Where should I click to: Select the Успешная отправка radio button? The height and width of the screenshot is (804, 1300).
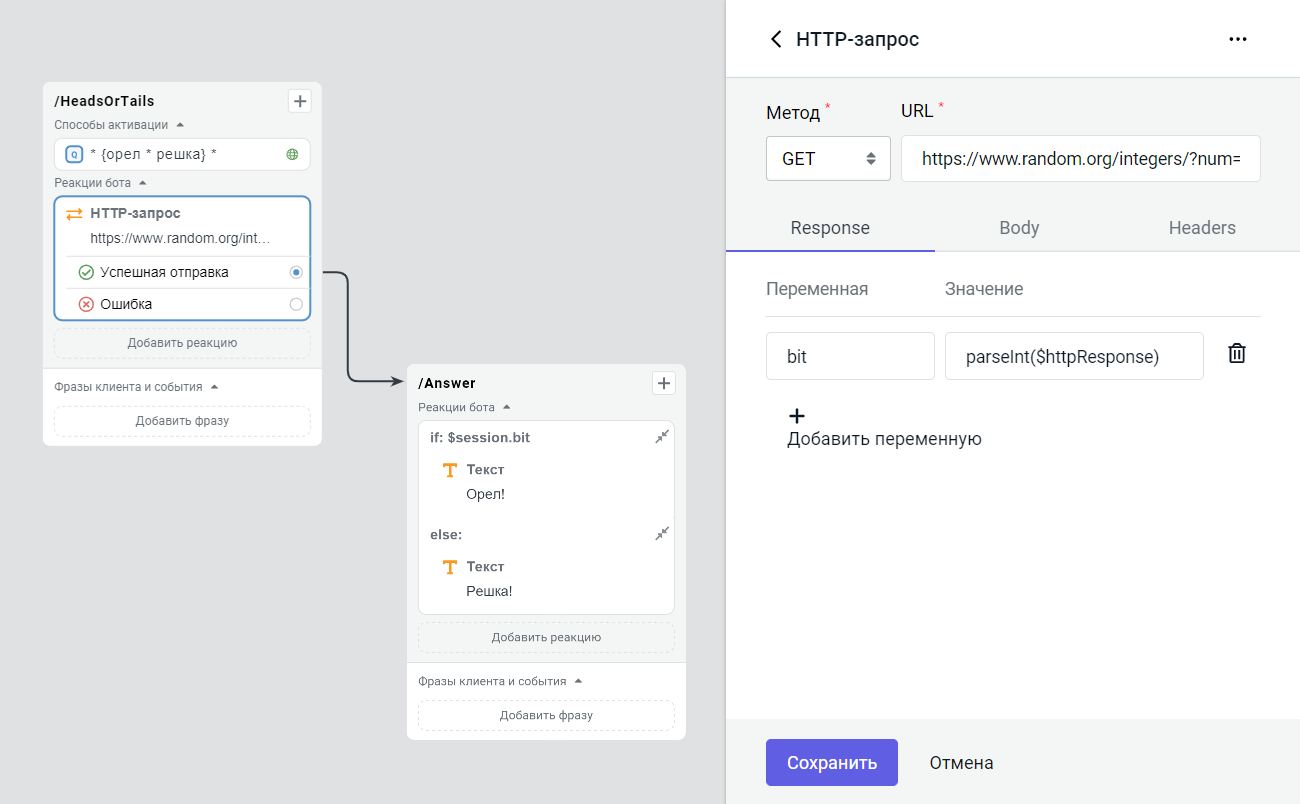pos(297,271)
